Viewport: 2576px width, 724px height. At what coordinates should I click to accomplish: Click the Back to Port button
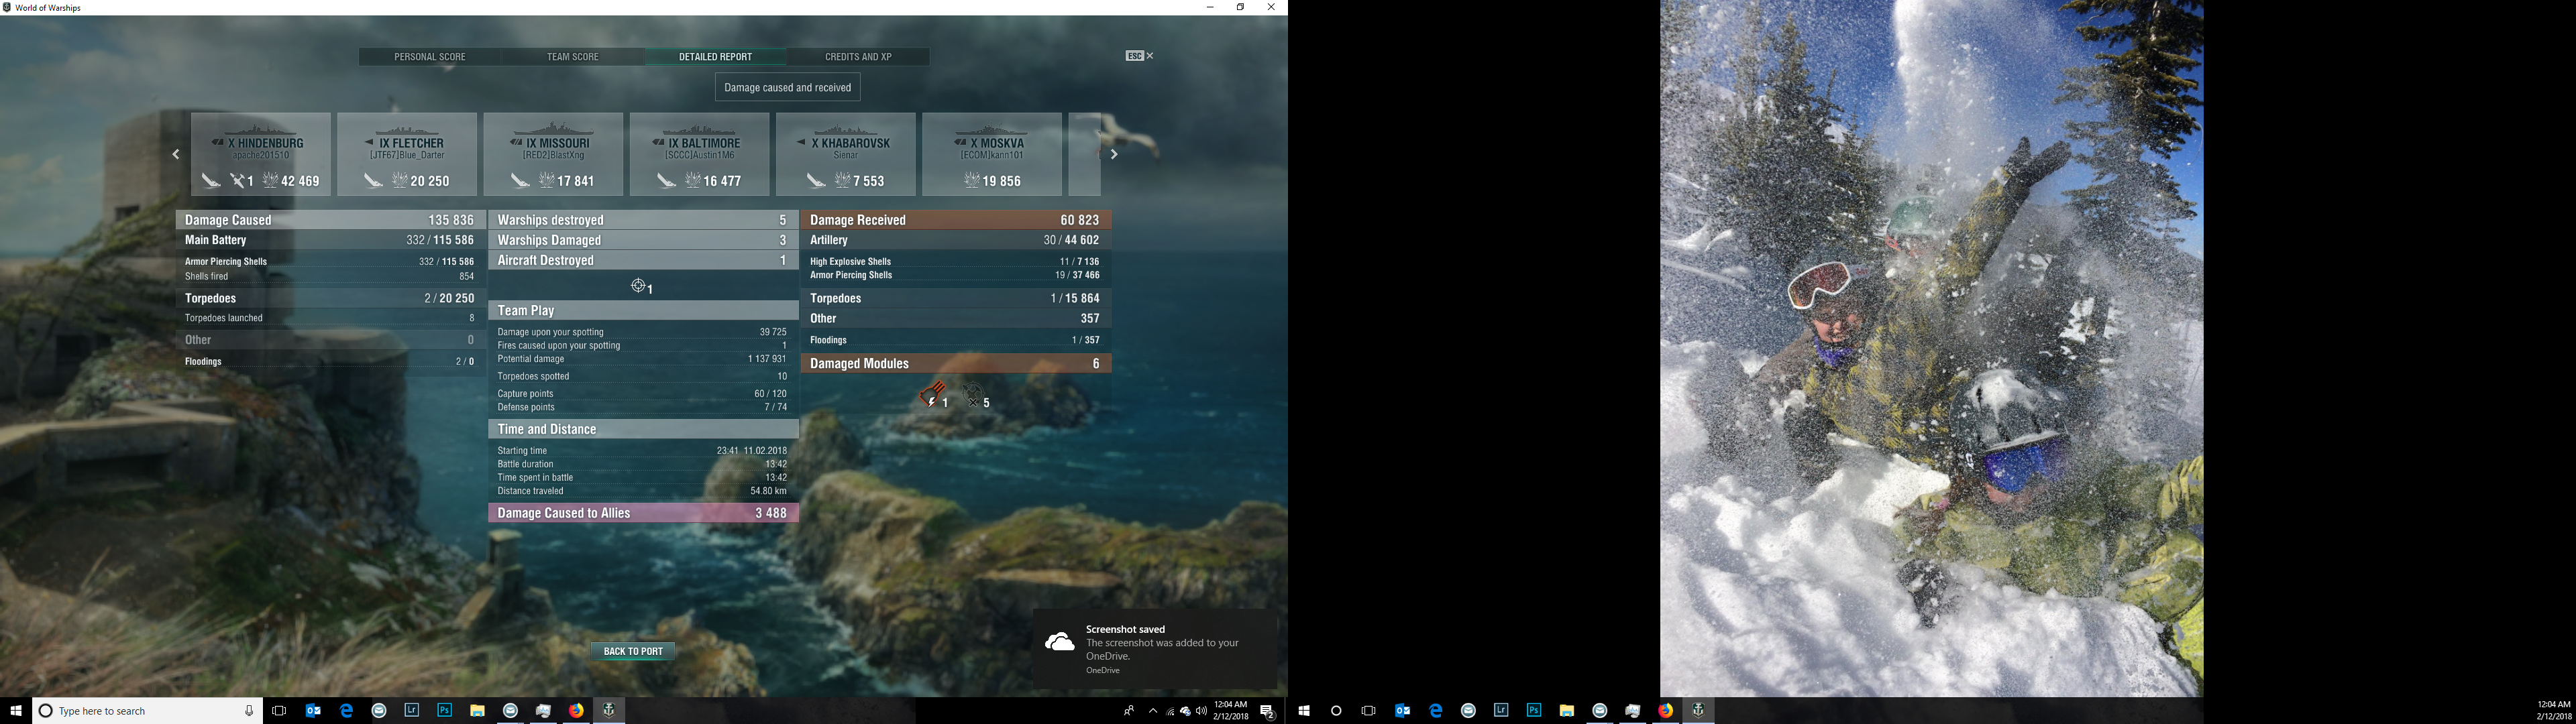[633, 651]
